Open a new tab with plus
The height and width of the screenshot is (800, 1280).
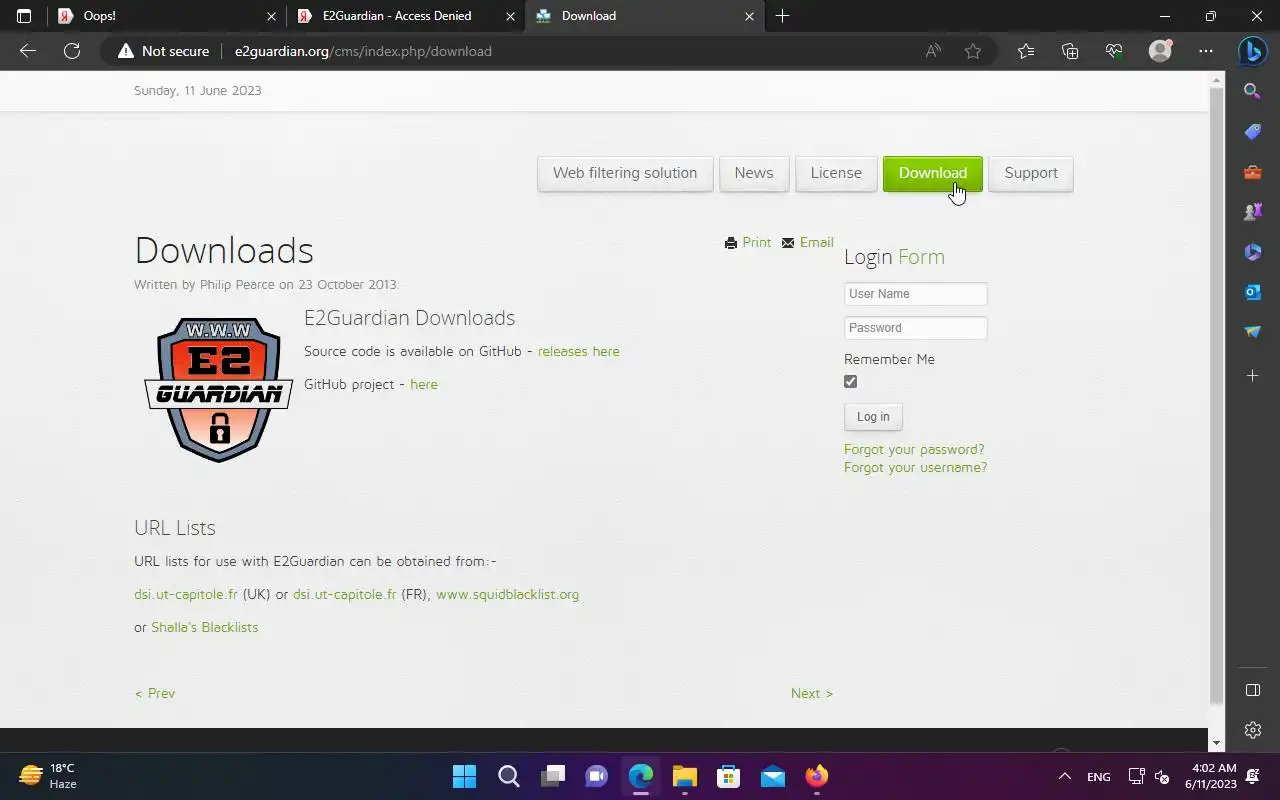pos(782,16)
